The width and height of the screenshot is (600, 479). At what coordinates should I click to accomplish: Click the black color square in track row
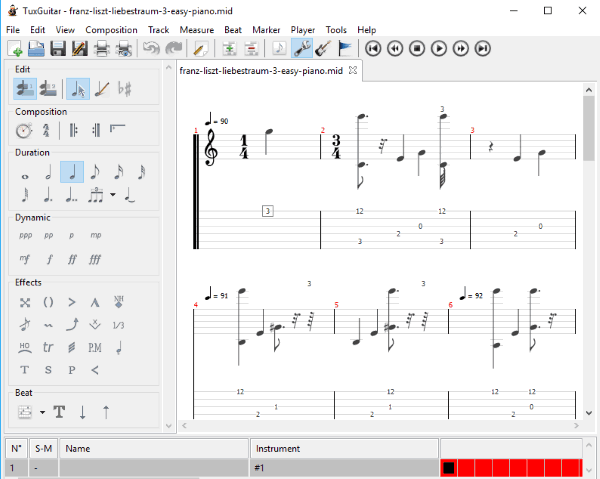click(448, 468)
